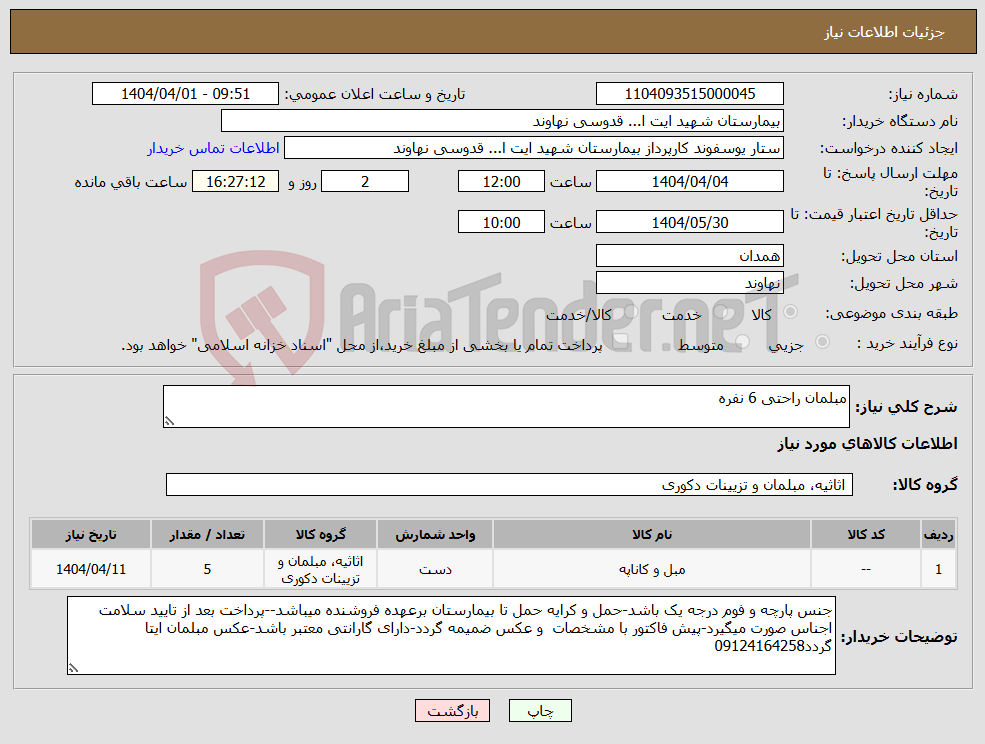Click the buyer notes textarea resize handle
This screenshot has height=744, width=985.
(73, 669)
